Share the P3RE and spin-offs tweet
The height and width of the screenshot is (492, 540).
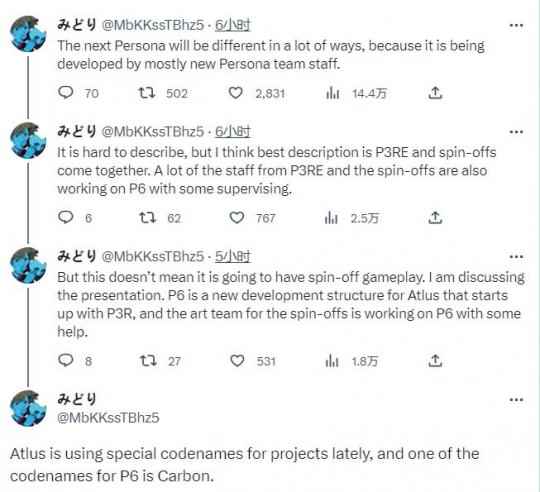435,218
